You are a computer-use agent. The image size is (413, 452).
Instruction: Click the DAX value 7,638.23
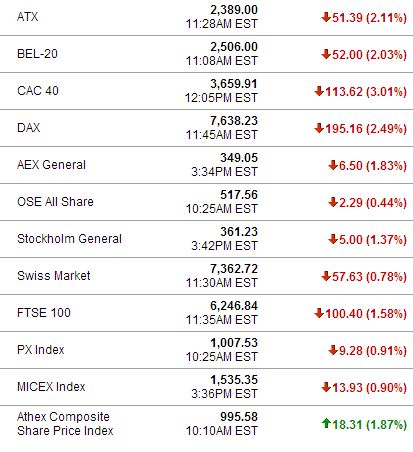tap(234, 121)
